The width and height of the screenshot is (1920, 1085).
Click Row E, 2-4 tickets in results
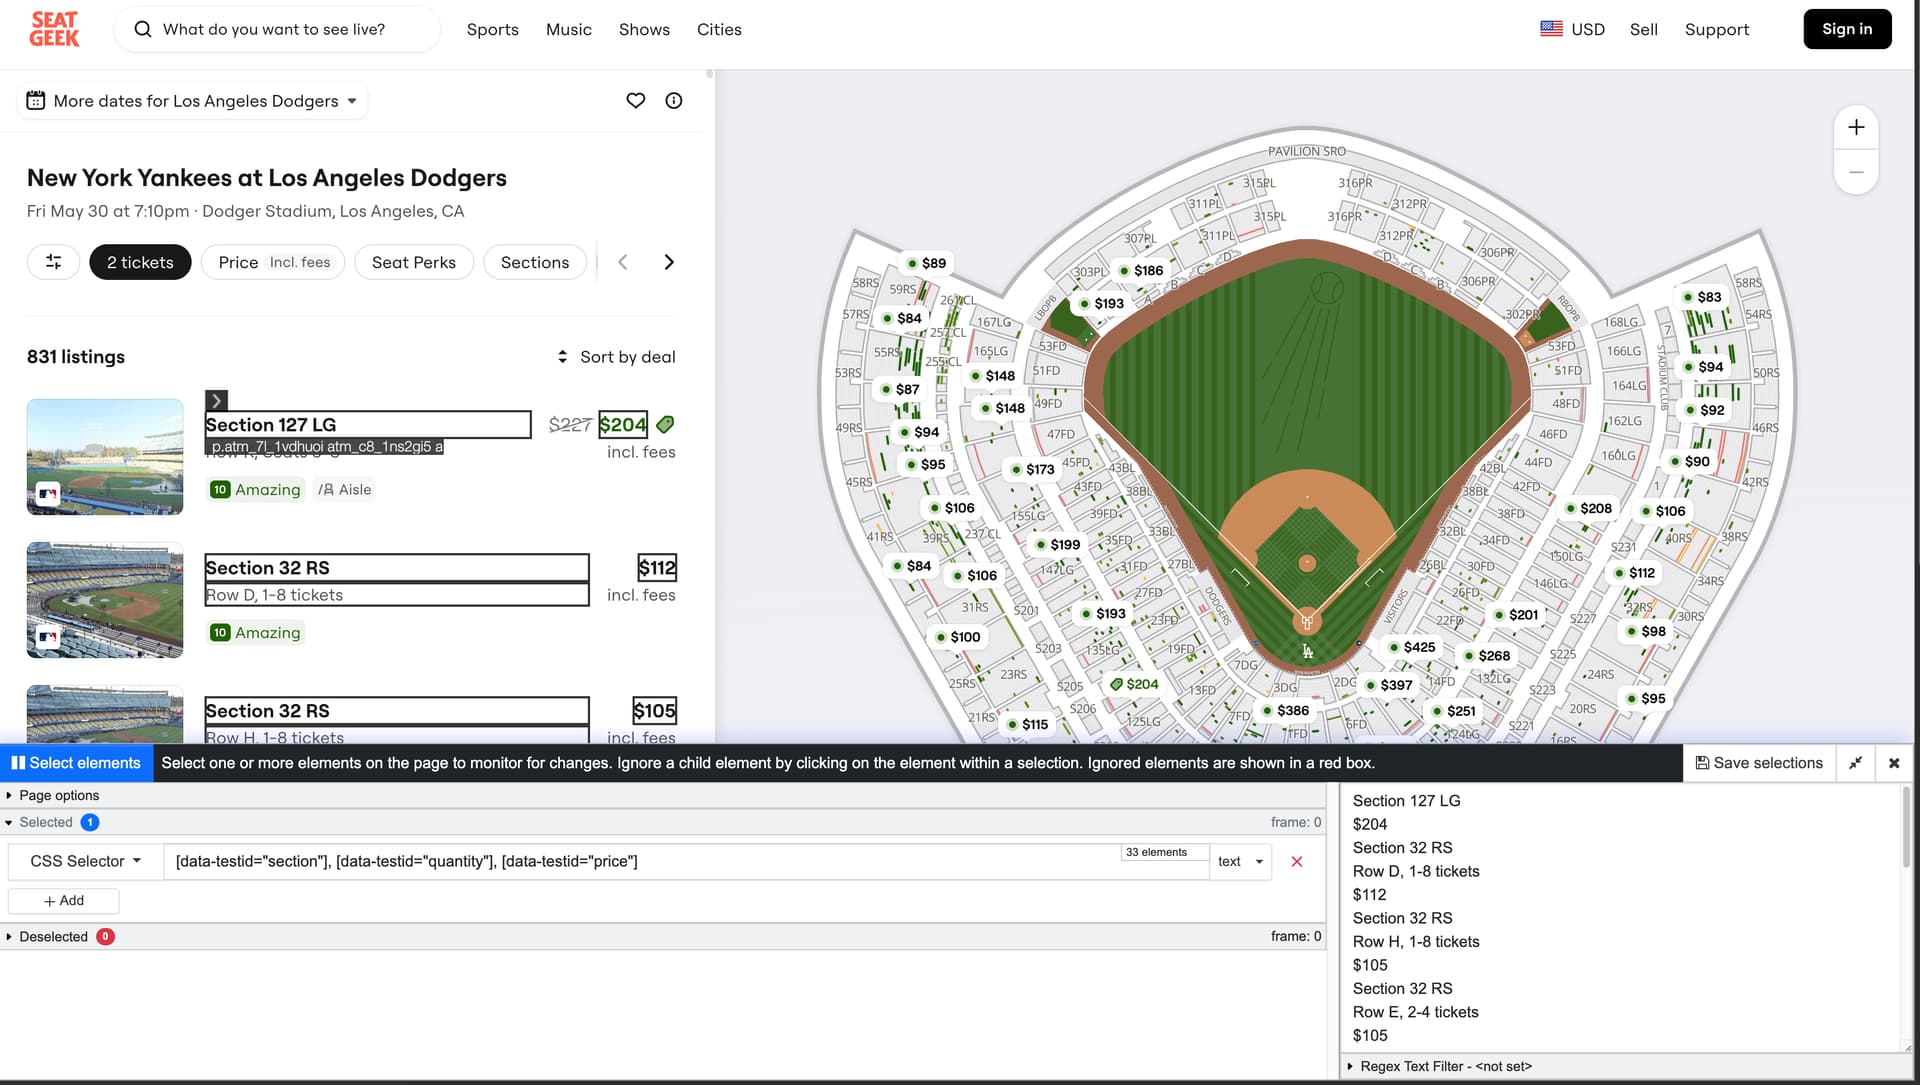[1415, 1012]
